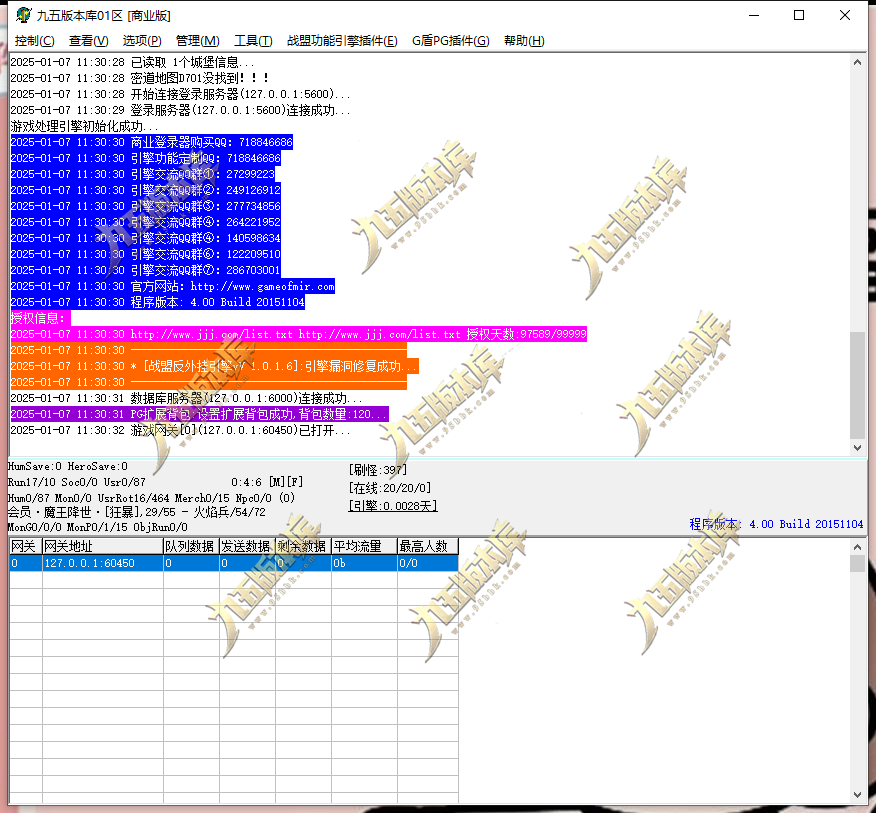
Task: Click log line 商业登录器购买QQ: 718846686
Action: pyautogui.click(x=151, y=142)
